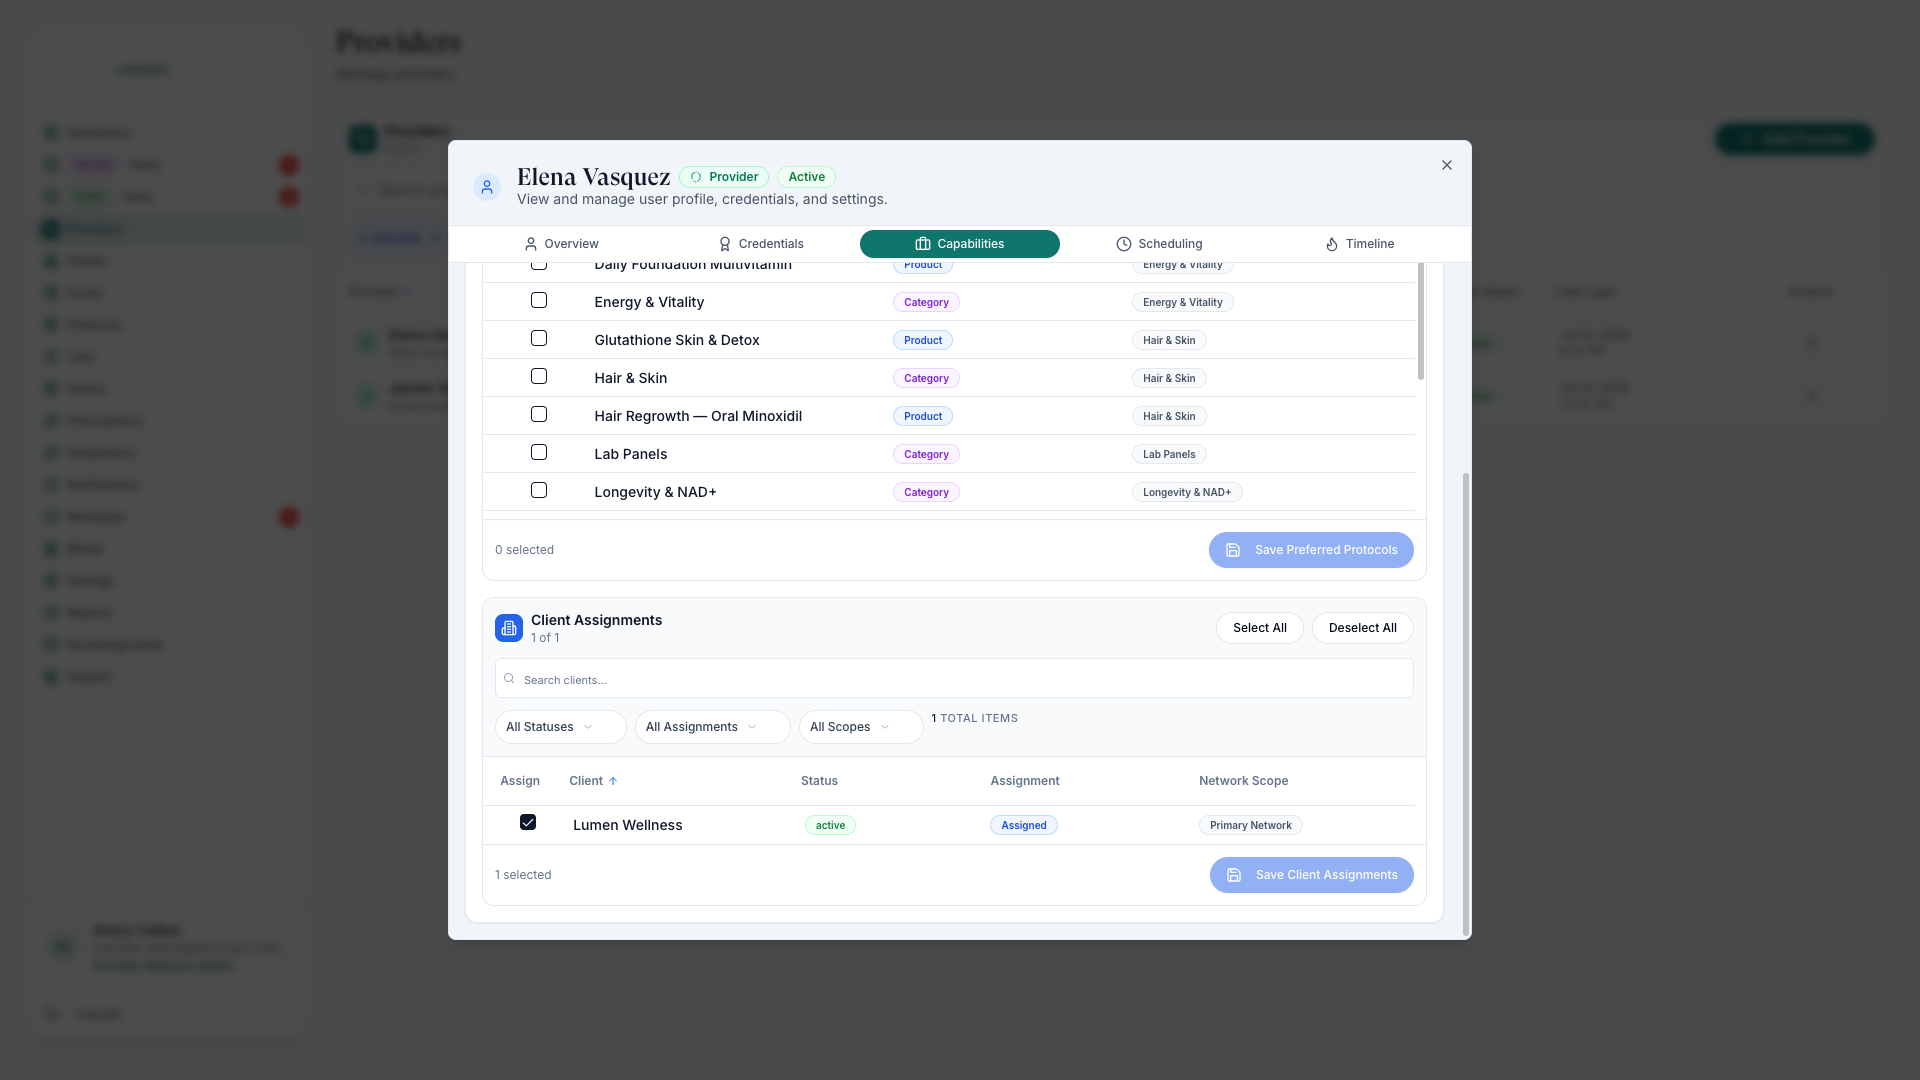Open the All Statuses dropdown
Screen dimensions: 1920x1080
coord(560,727)
